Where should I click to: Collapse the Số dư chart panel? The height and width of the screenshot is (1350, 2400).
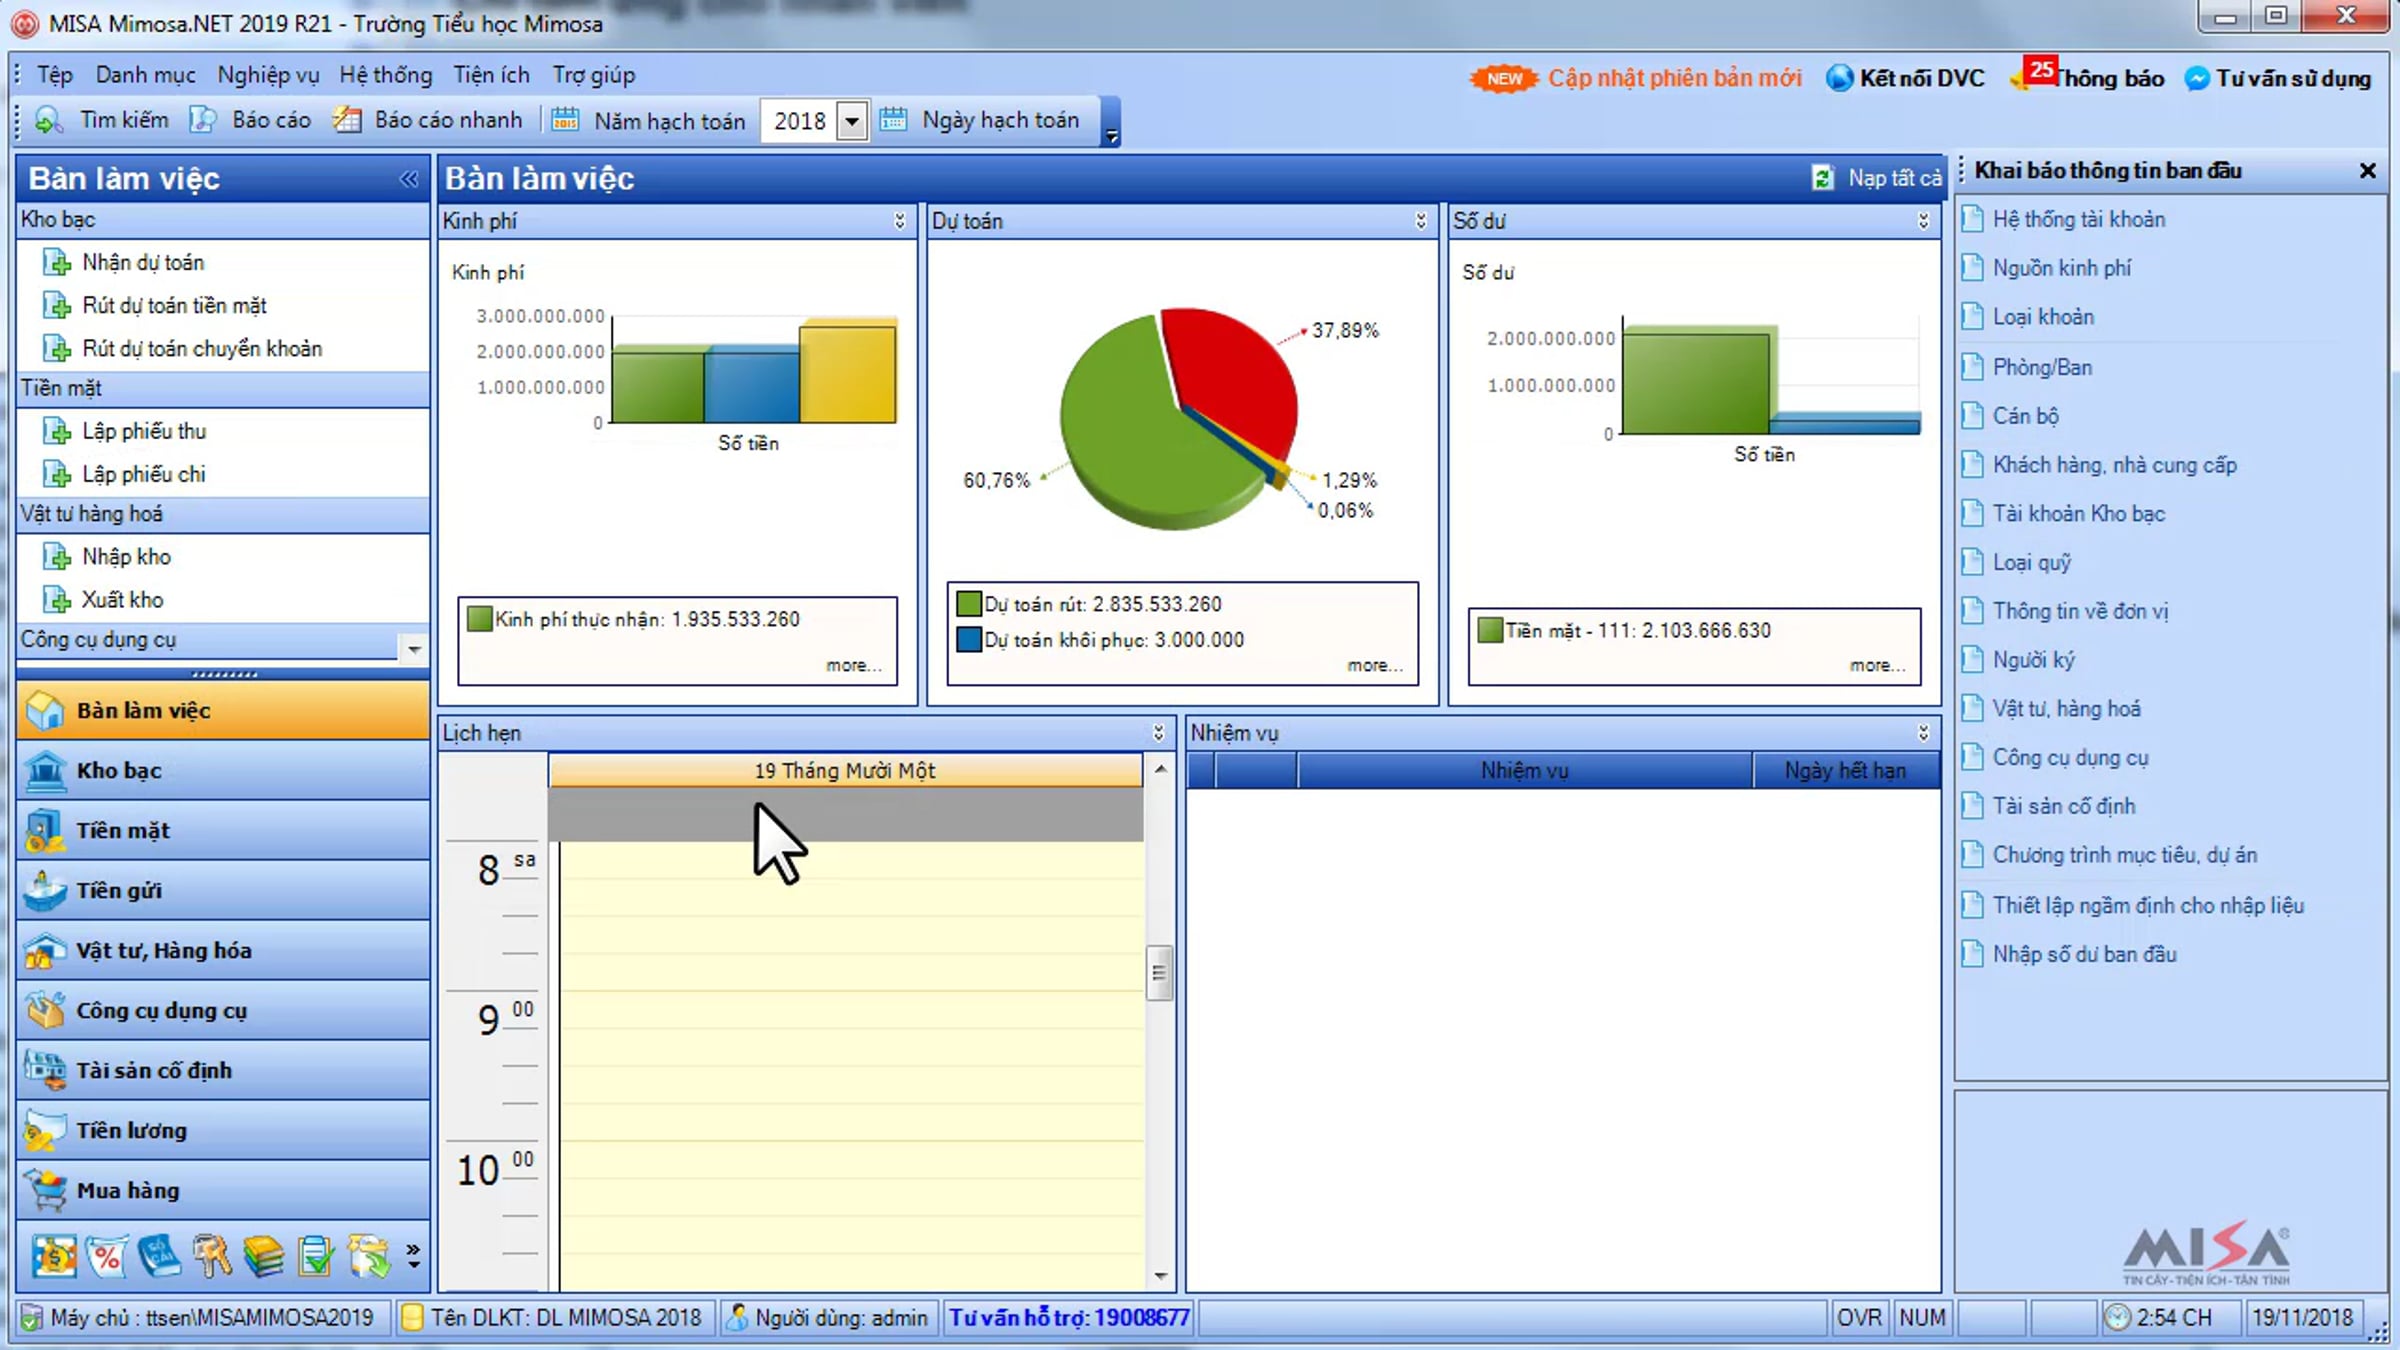click(x=1923, y=221)
